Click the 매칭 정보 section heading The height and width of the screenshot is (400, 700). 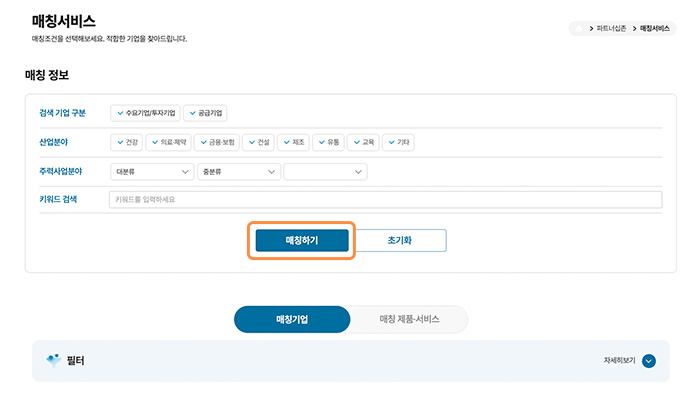(47, 75)
